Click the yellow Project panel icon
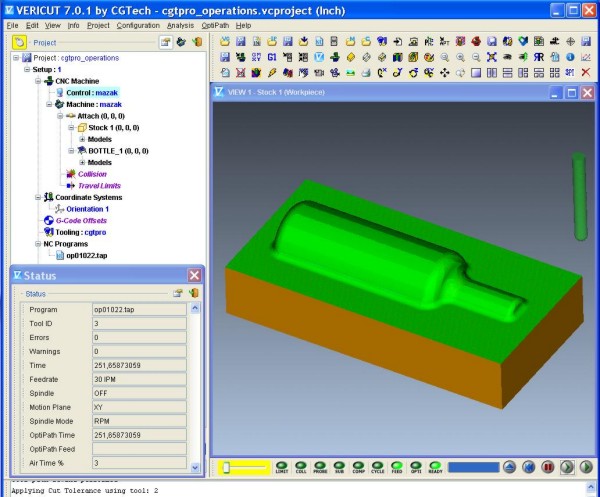600x497 pixels. (x=19, y=42)
